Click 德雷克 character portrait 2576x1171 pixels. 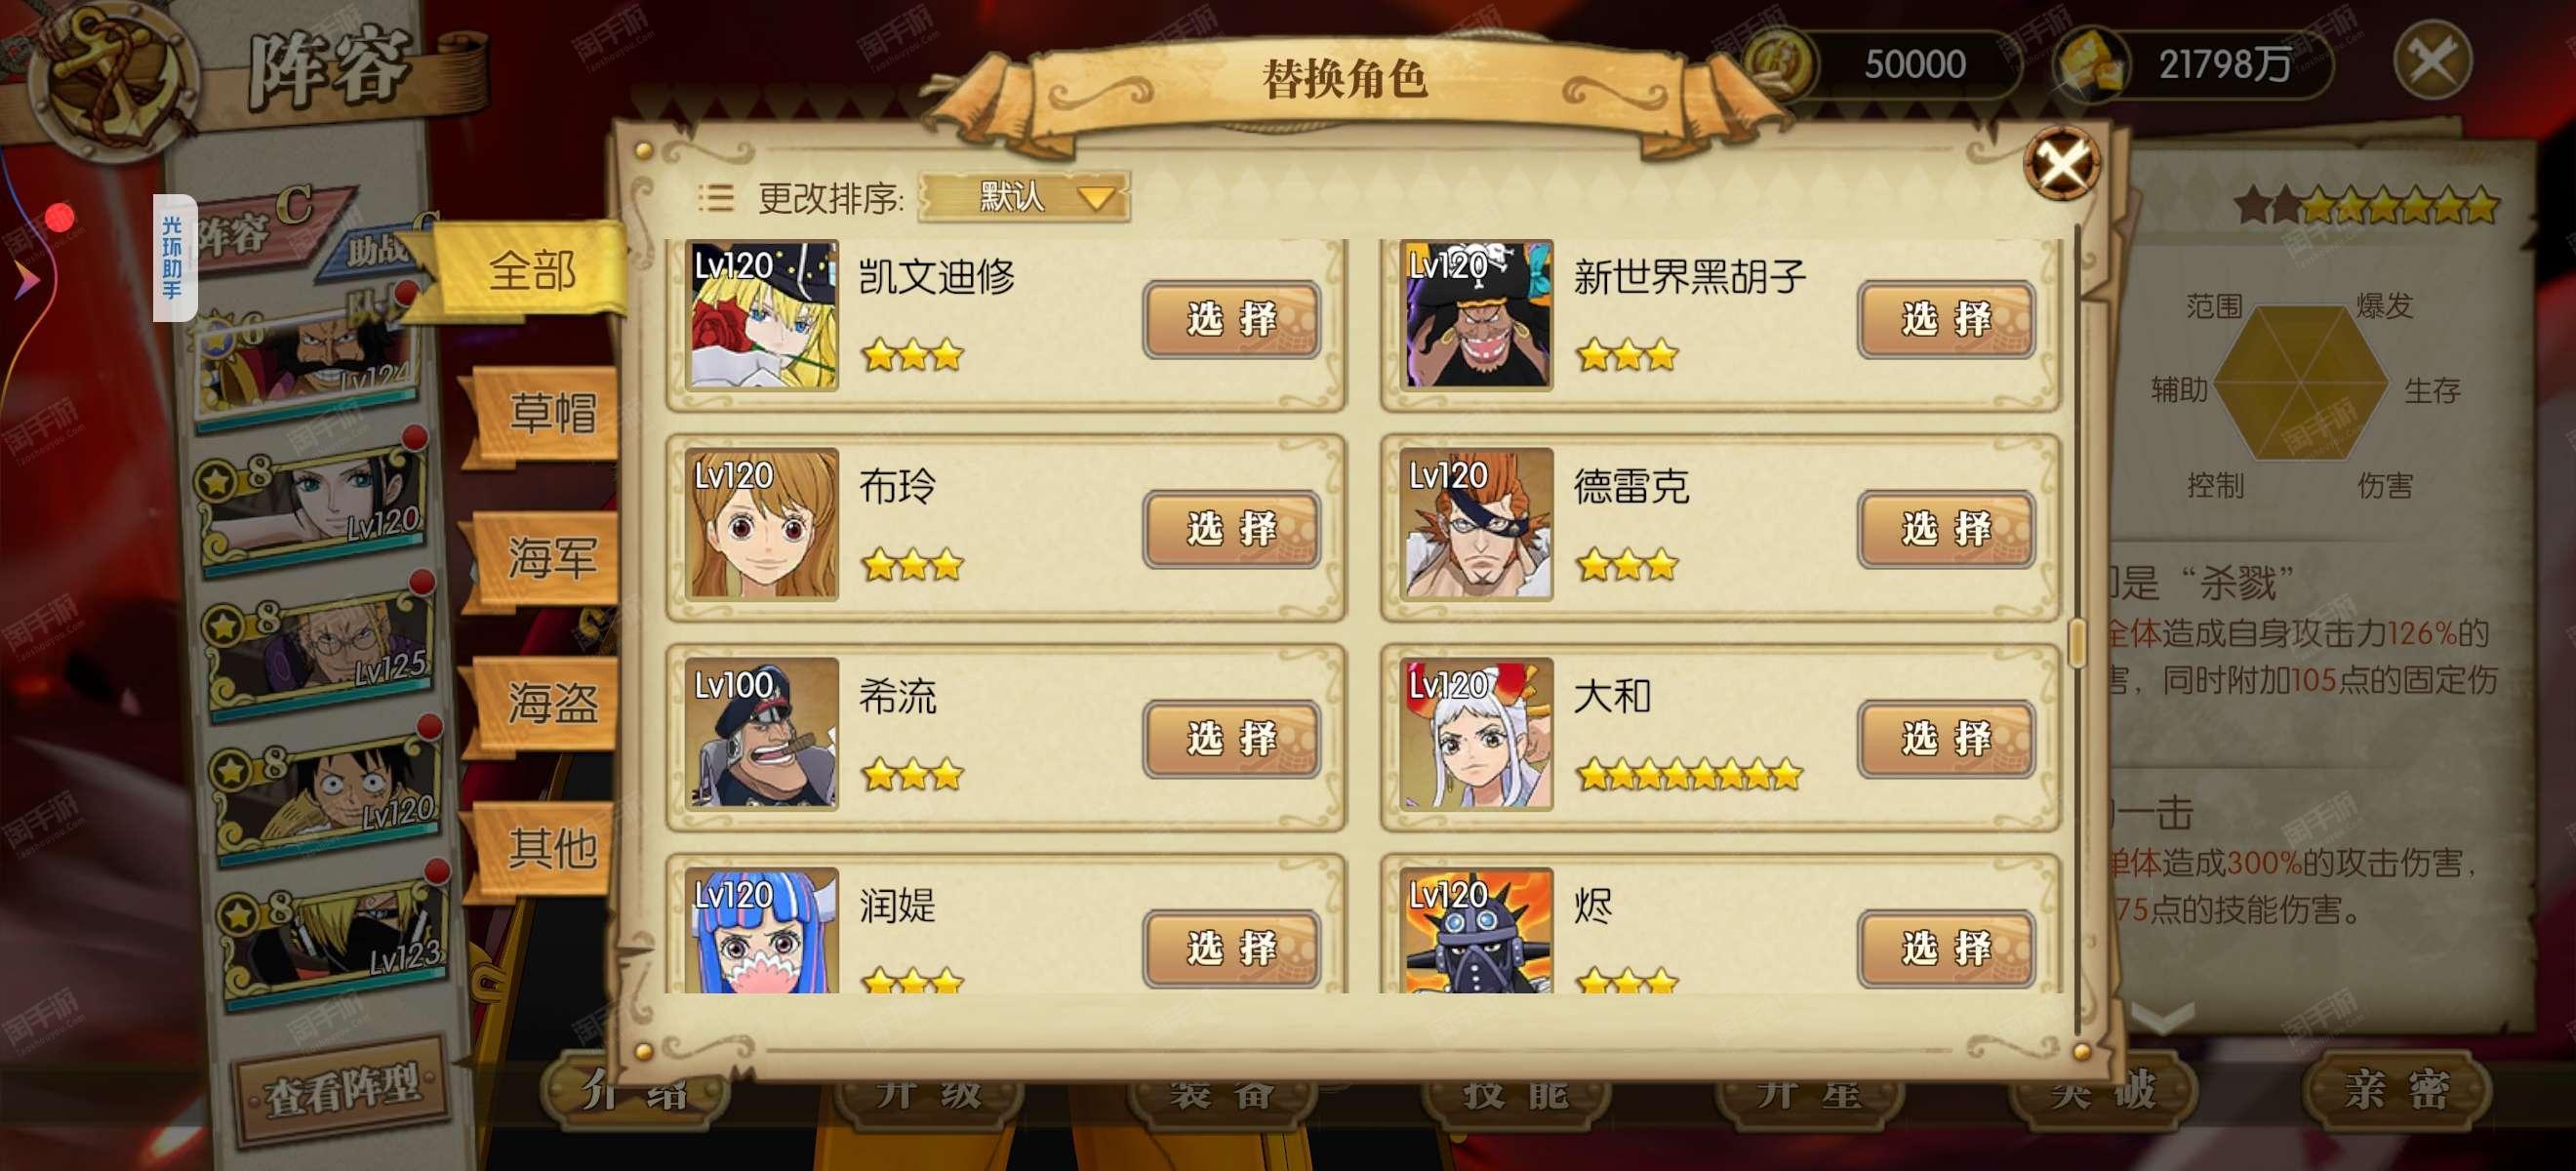pos(1476,524)
